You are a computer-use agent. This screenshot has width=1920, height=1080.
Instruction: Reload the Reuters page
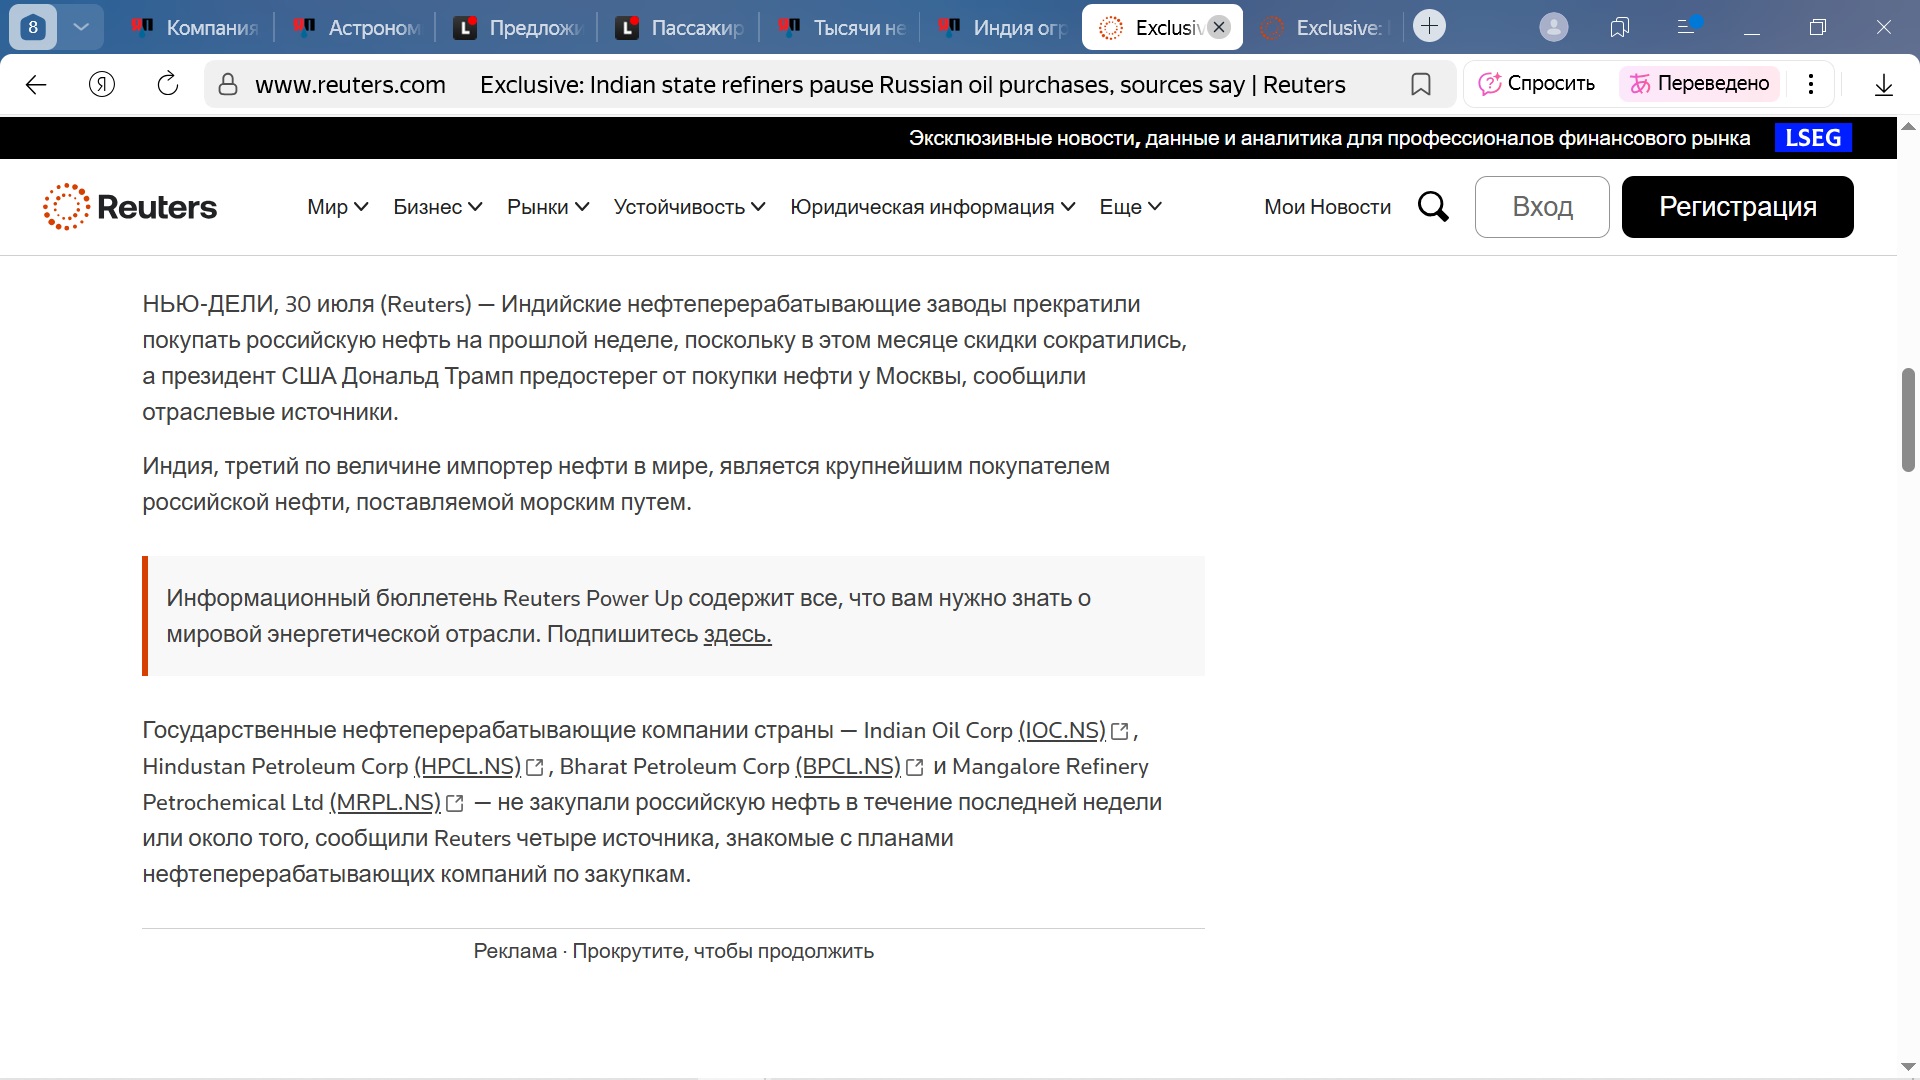(x=168, y=85)
